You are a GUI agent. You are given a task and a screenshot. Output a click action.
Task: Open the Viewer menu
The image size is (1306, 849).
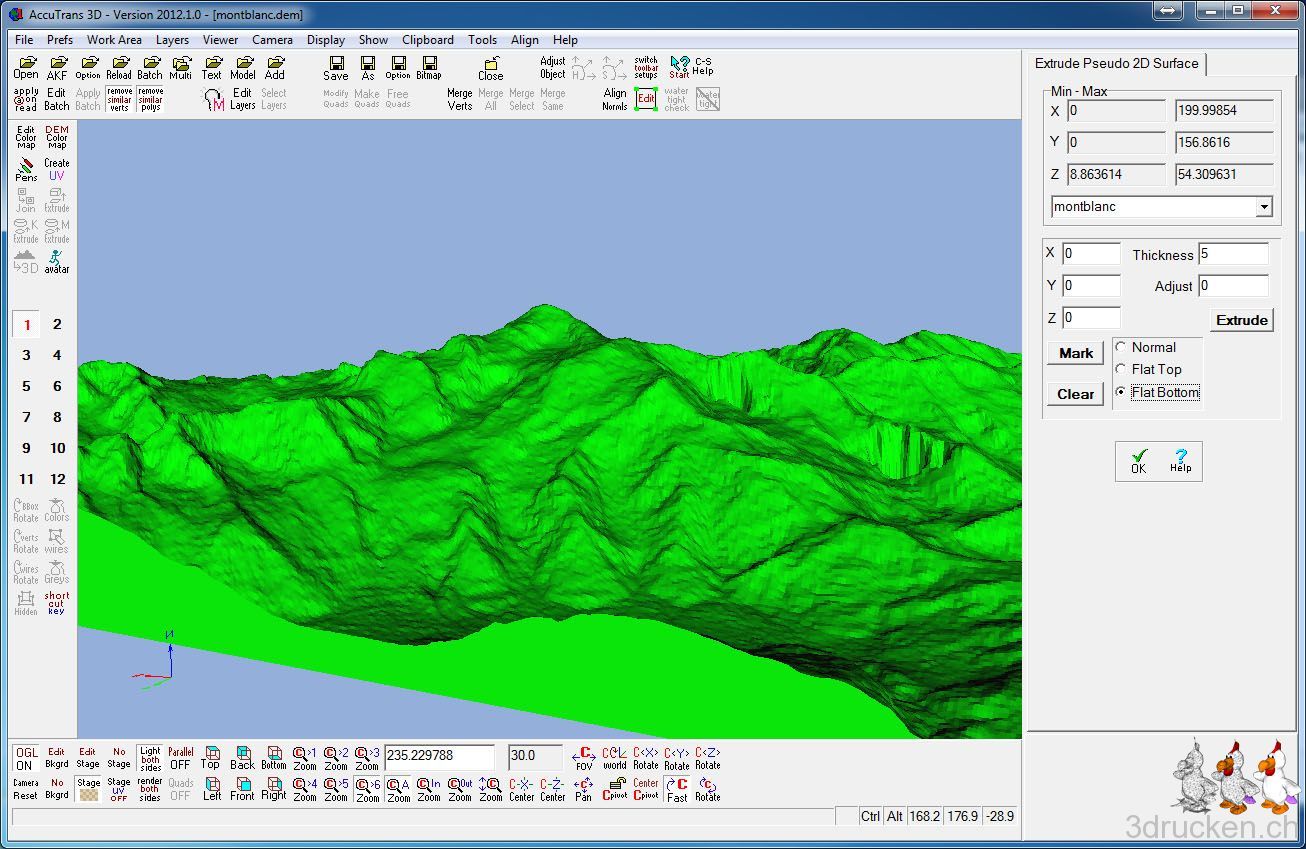click(x=220, y=40)
